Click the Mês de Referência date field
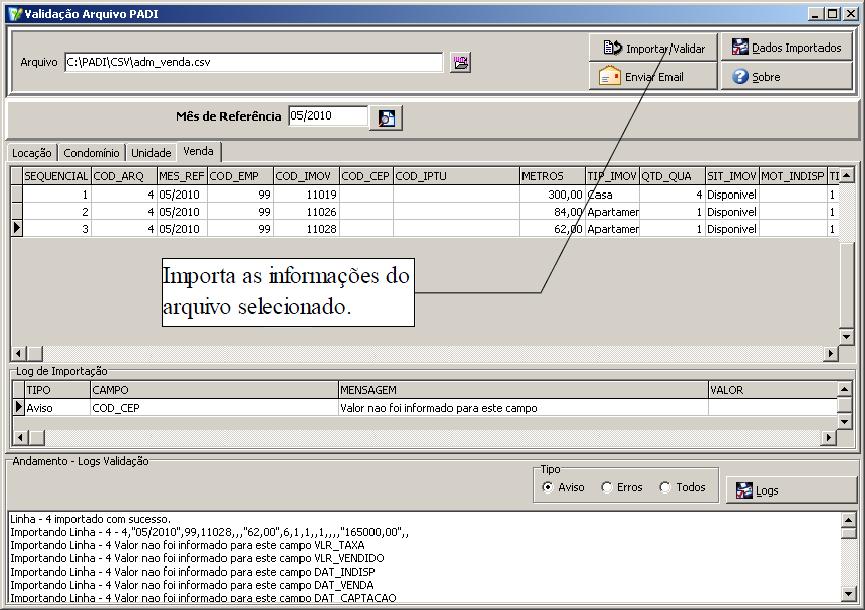This screenshot has height=610, width=865. (x=327, y=117)
